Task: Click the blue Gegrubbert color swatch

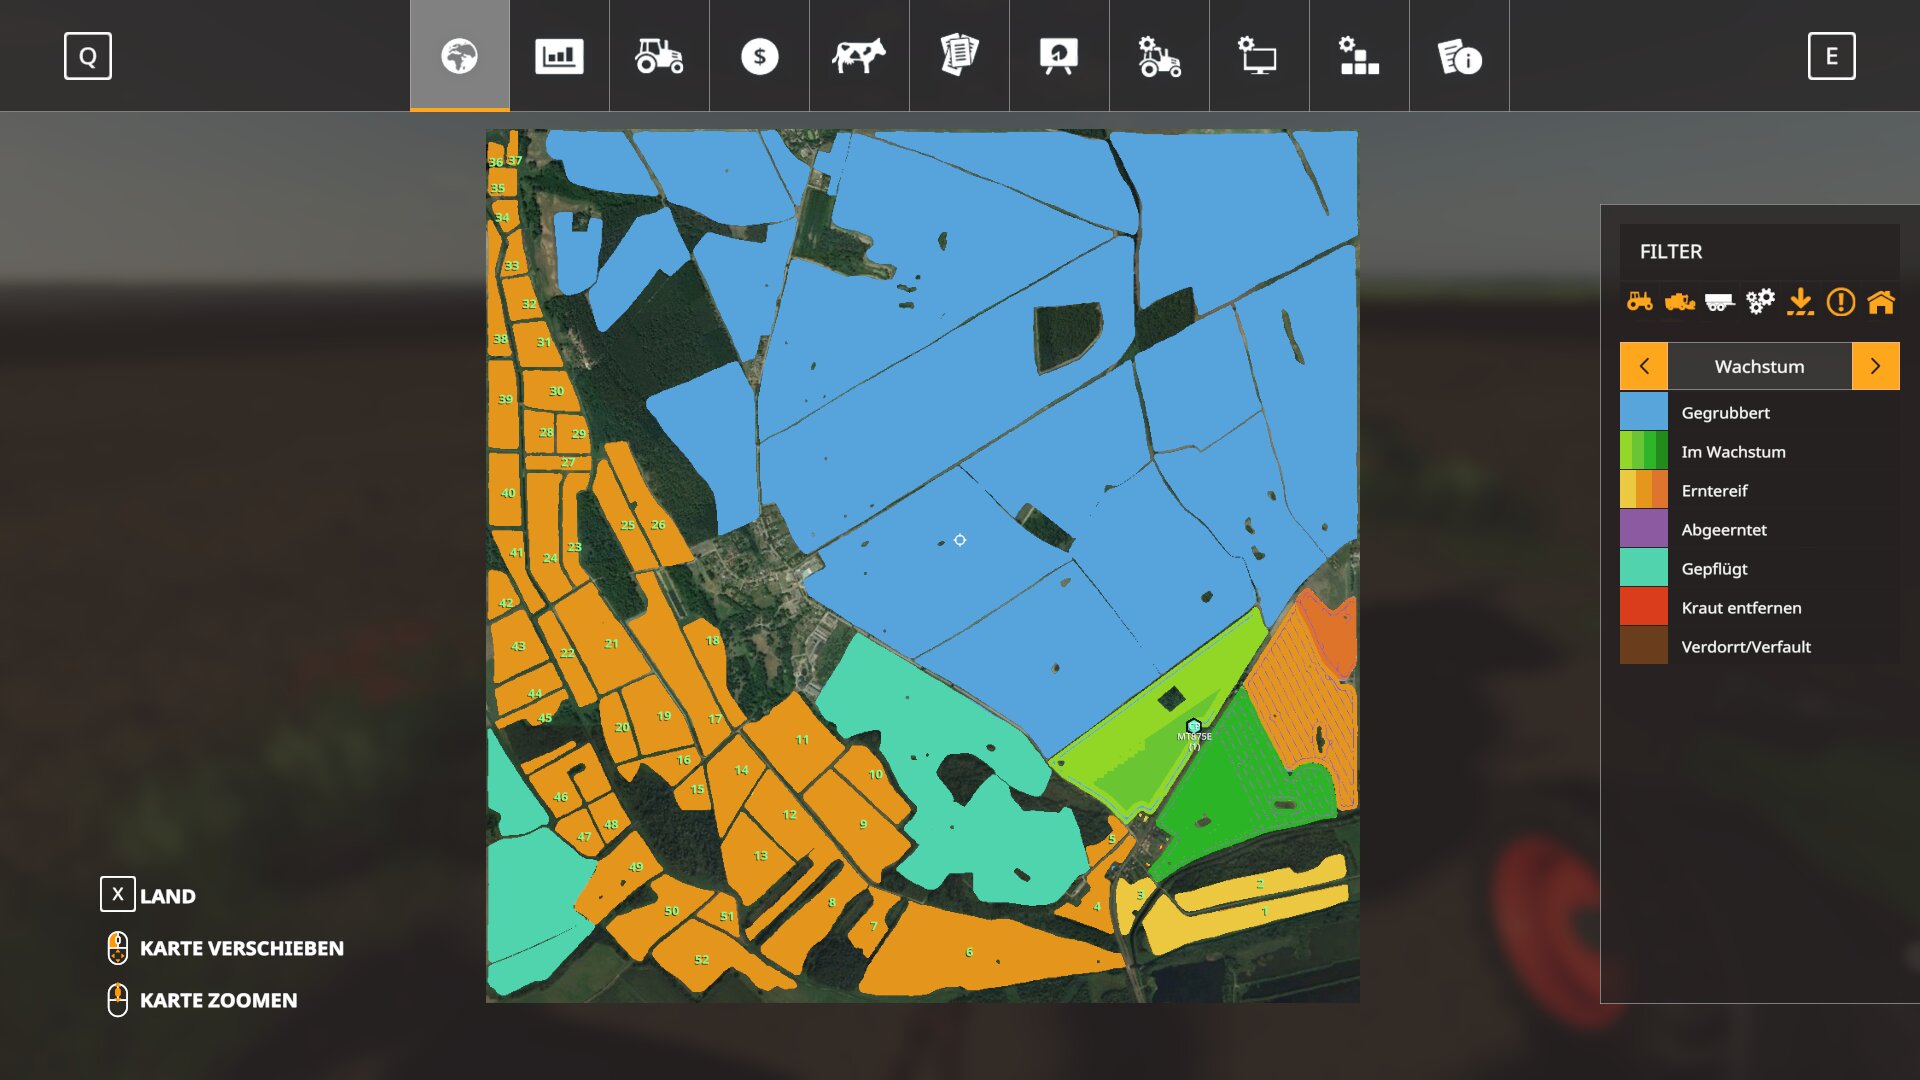Action: click(1644, 412)
